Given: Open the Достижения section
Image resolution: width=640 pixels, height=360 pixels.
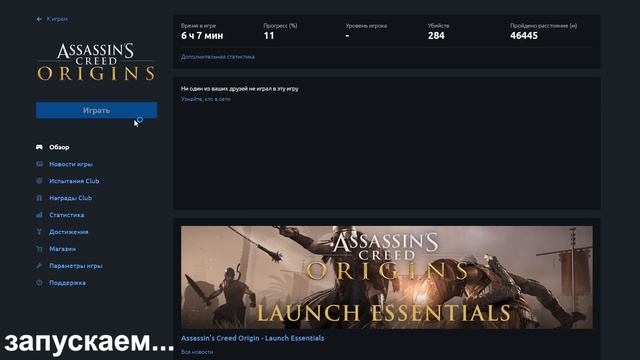Looking at the screenshot, I should click(69, 232).
